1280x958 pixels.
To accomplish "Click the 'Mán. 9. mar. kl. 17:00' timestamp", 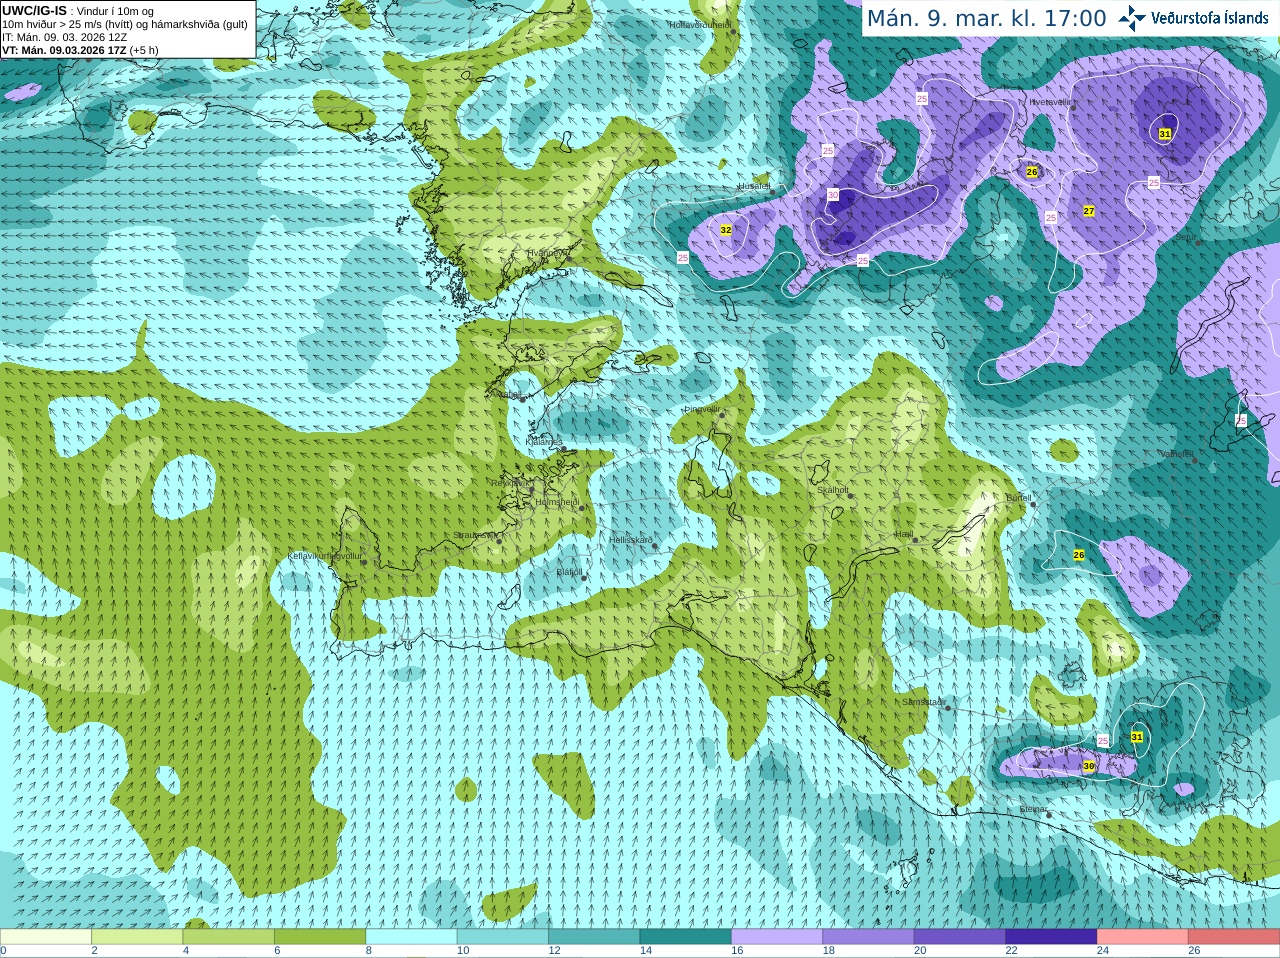I will 986,18.
